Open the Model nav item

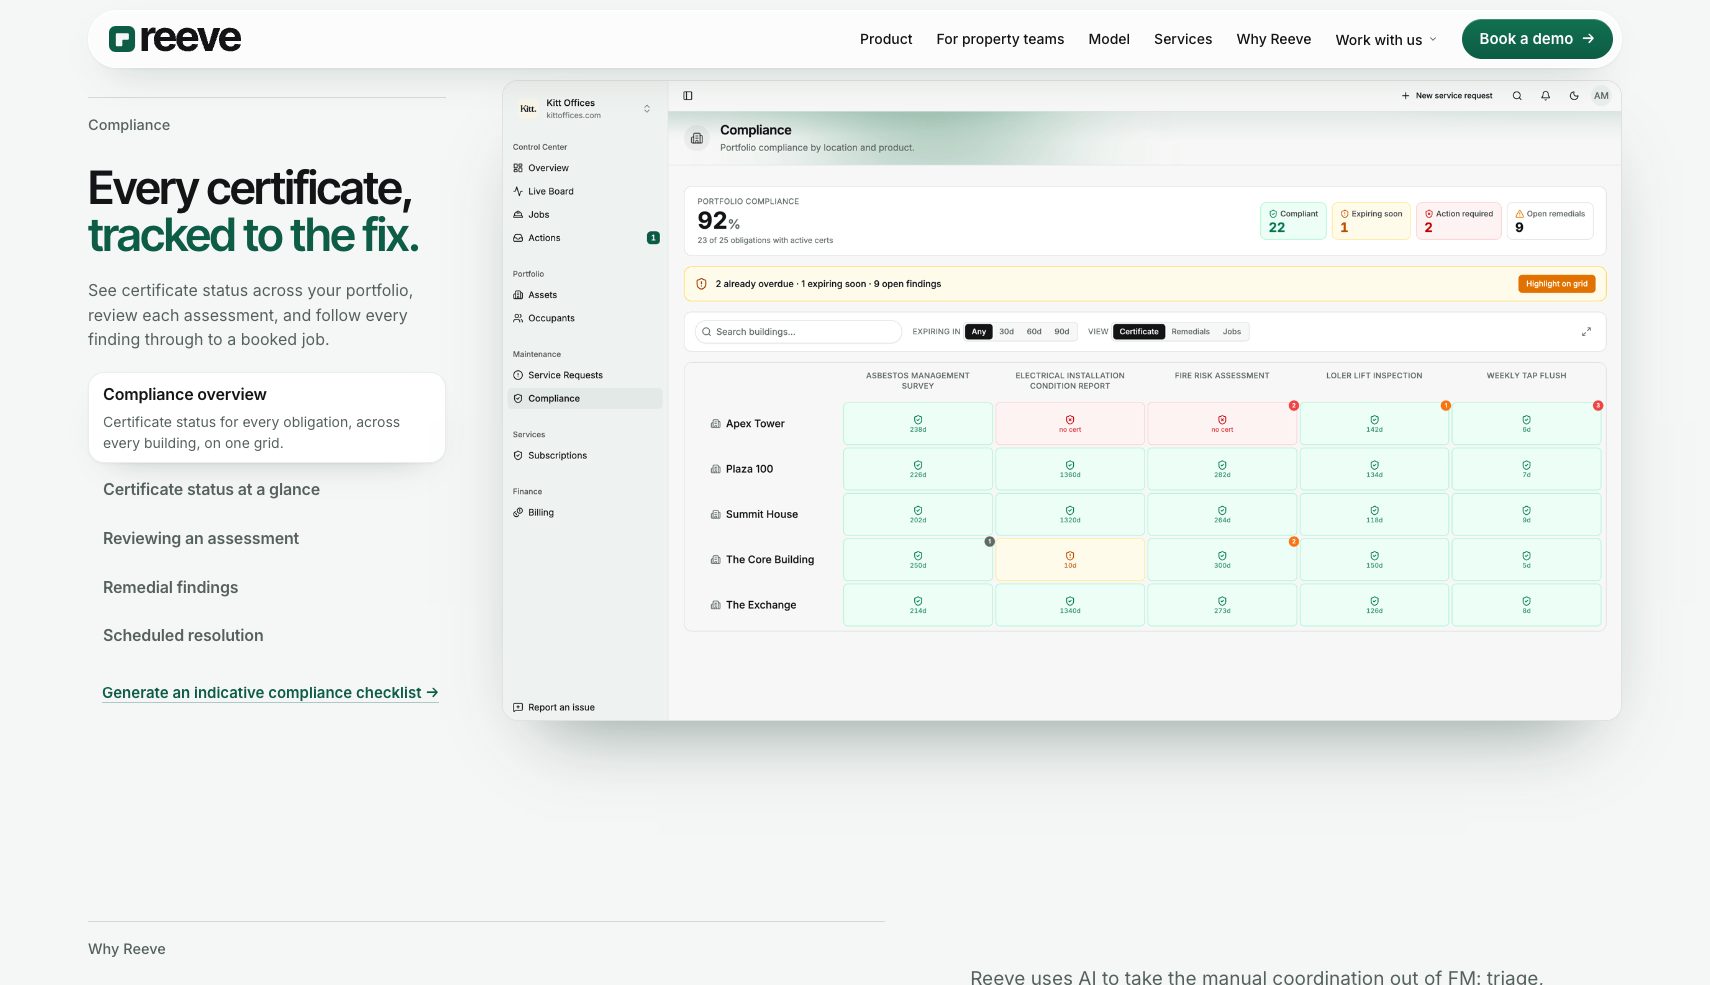coord(1109,39)
